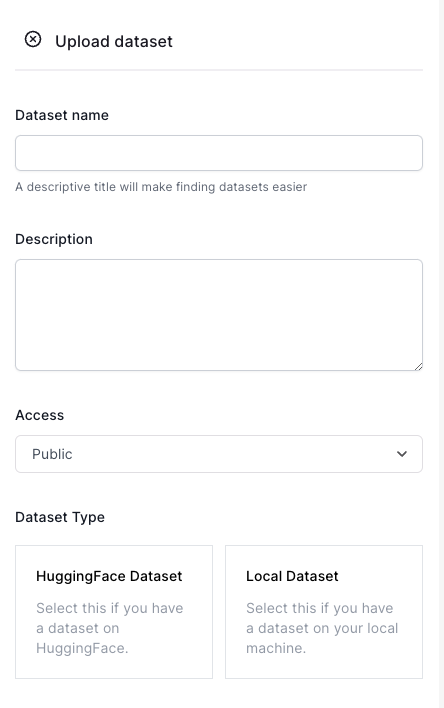Focus the Dataset name input field
This screenshot has width=444, height=708.
coord(219,153)
